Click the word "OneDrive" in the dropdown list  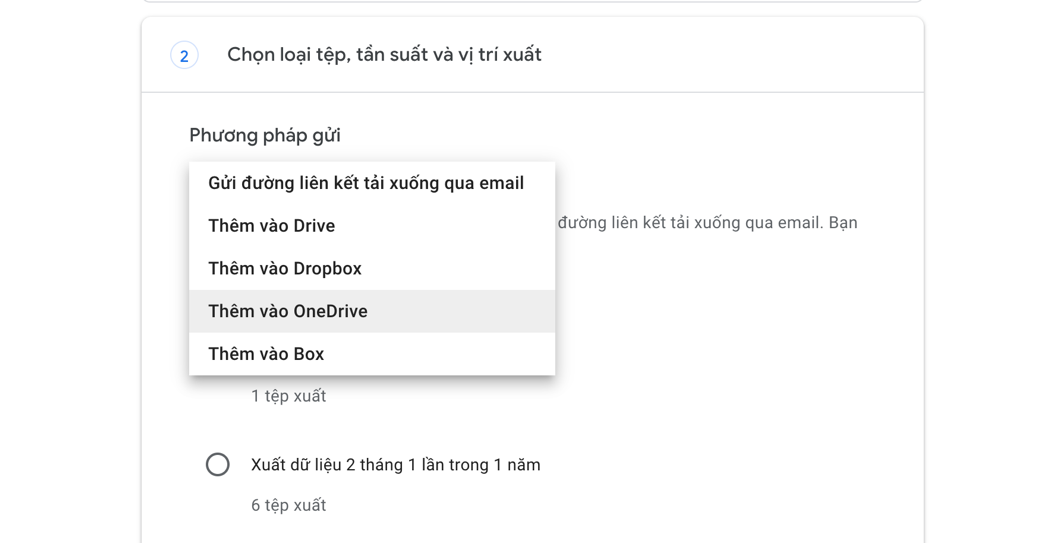coord(330,311)
